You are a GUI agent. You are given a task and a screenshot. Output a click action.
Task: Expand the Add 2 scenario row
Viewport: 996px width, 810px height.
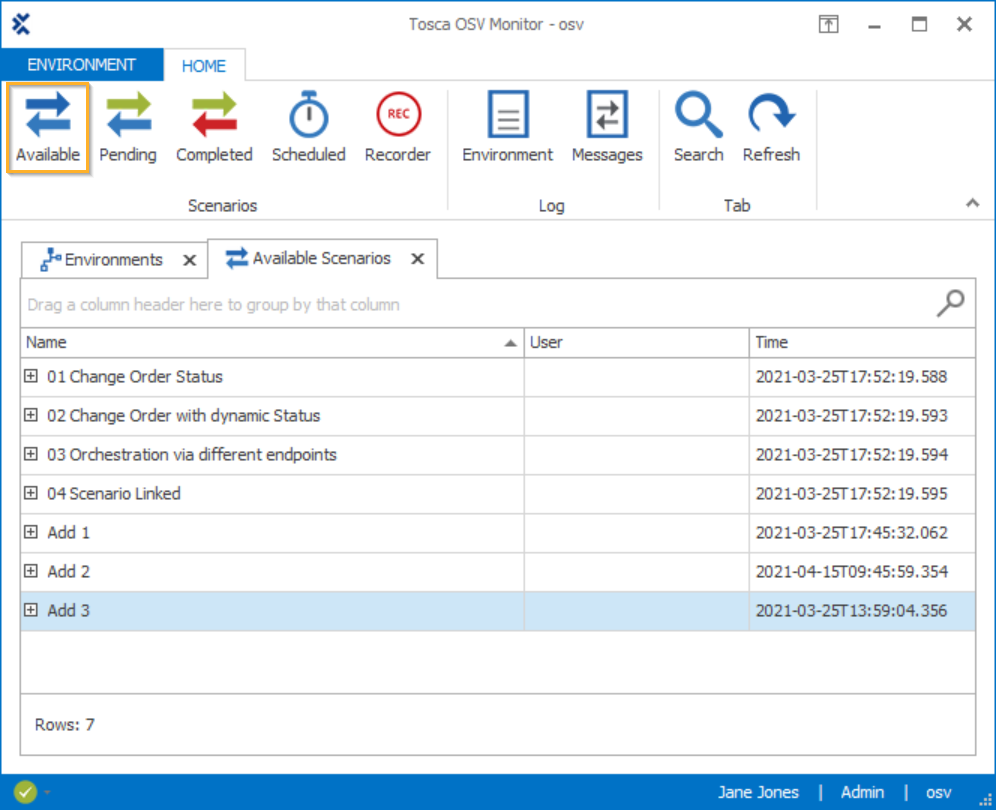point(31,572)
